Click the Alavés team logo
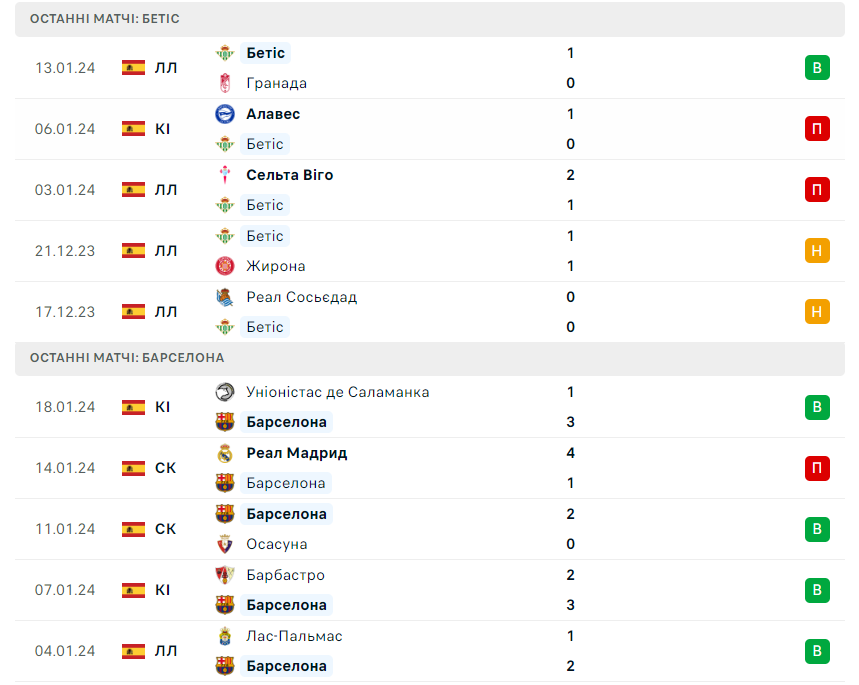Viewport: 859px width, 685px height. pos(225,114)
